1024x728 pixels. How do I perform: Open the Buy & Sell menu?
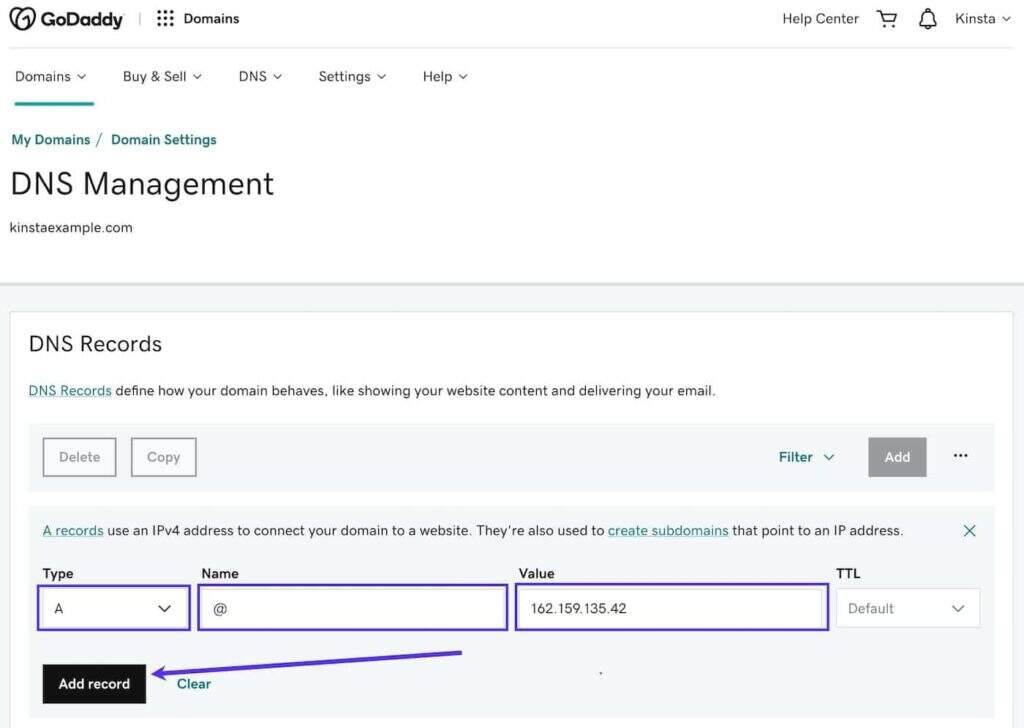coord(162,76)
